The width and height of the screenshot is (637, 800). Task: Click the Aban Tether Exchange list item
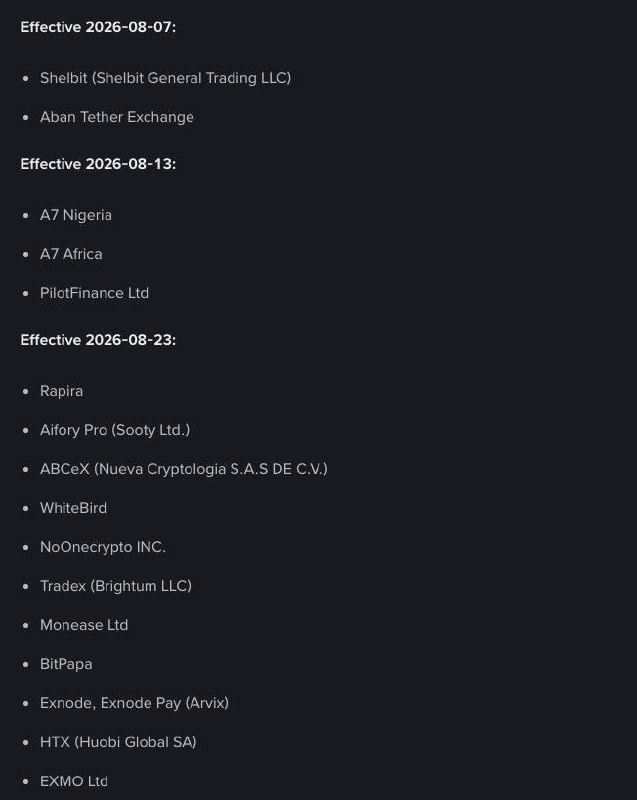tap(117, 117)
